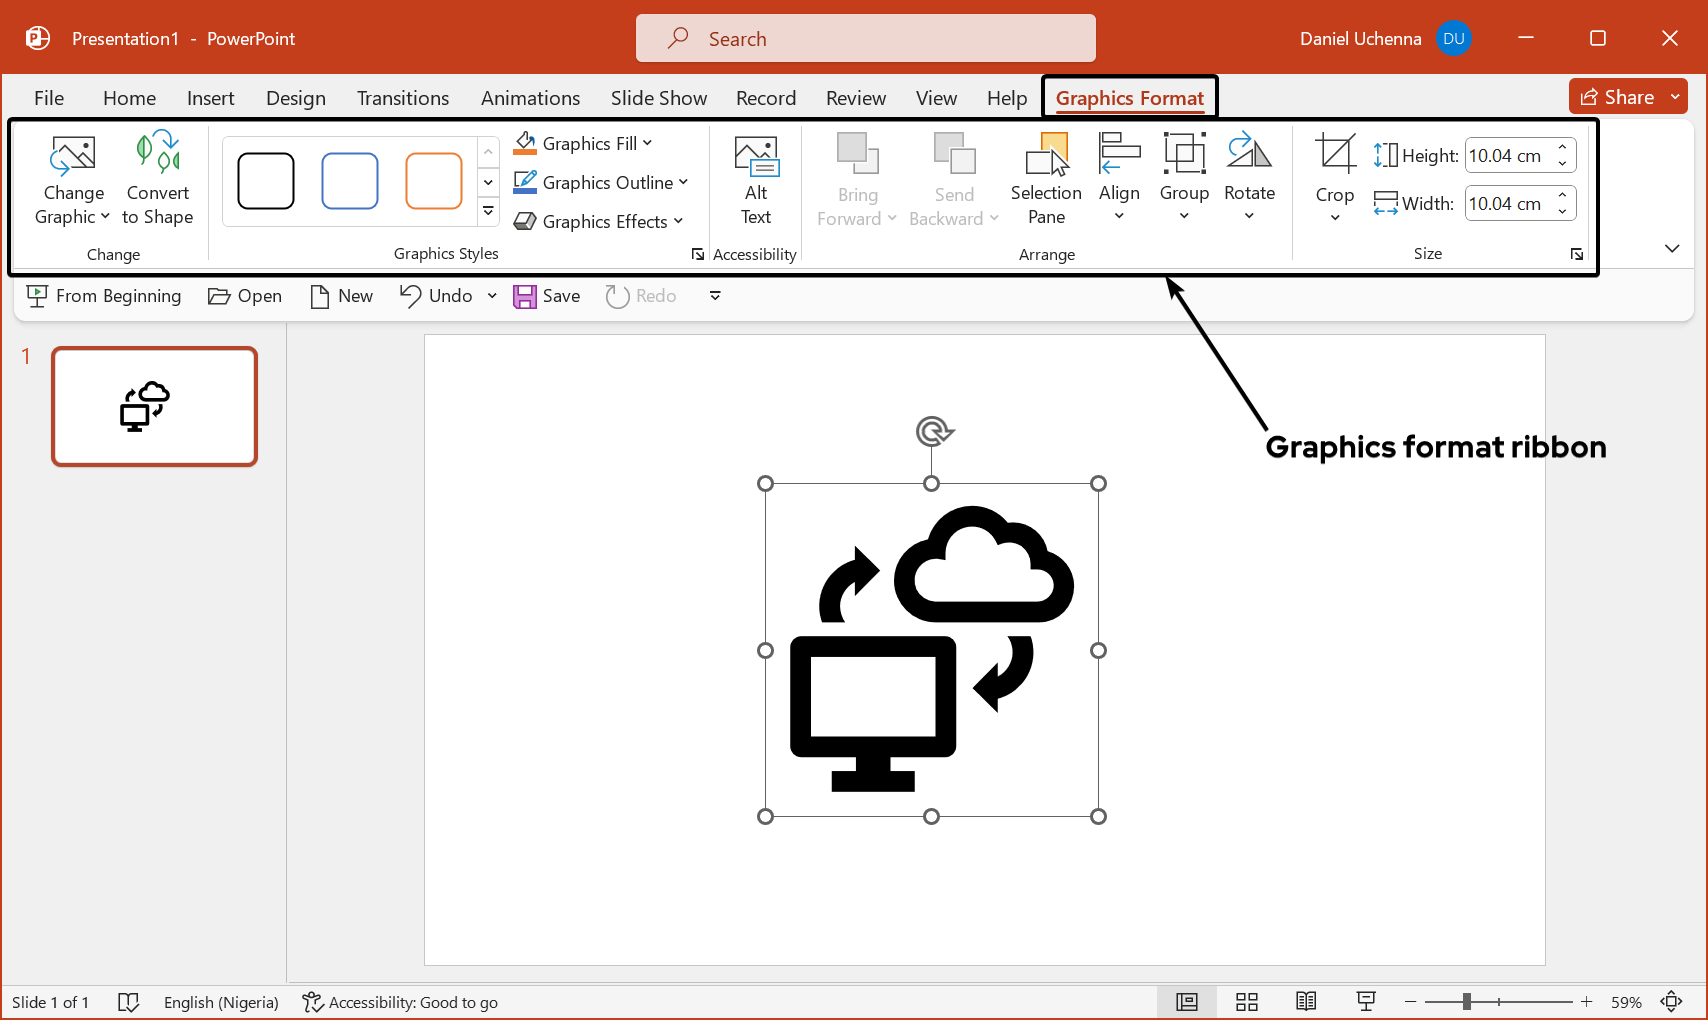Open the Insert ribbon tab
Screen dimensions: 1708x1020
click(210, 97)
